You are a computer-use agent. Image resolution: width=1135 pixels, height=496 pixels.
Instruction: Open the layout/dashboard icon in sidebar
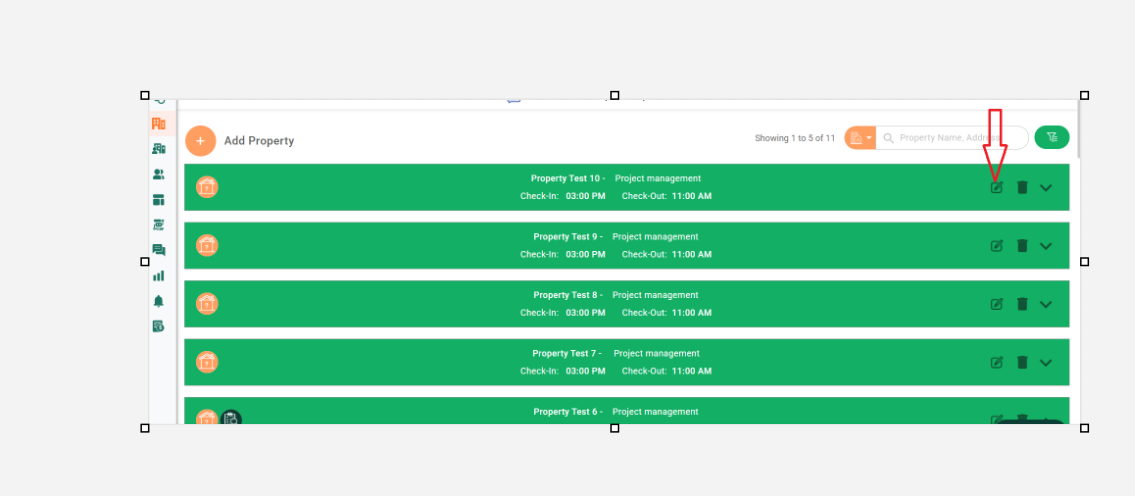coord(159,200)
